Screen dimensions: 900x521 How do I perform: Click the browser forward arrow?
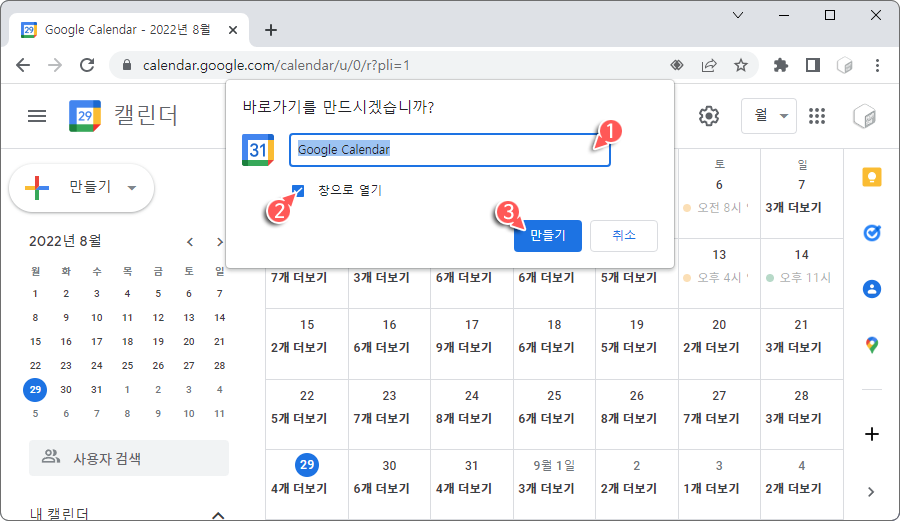click(55, 65)
